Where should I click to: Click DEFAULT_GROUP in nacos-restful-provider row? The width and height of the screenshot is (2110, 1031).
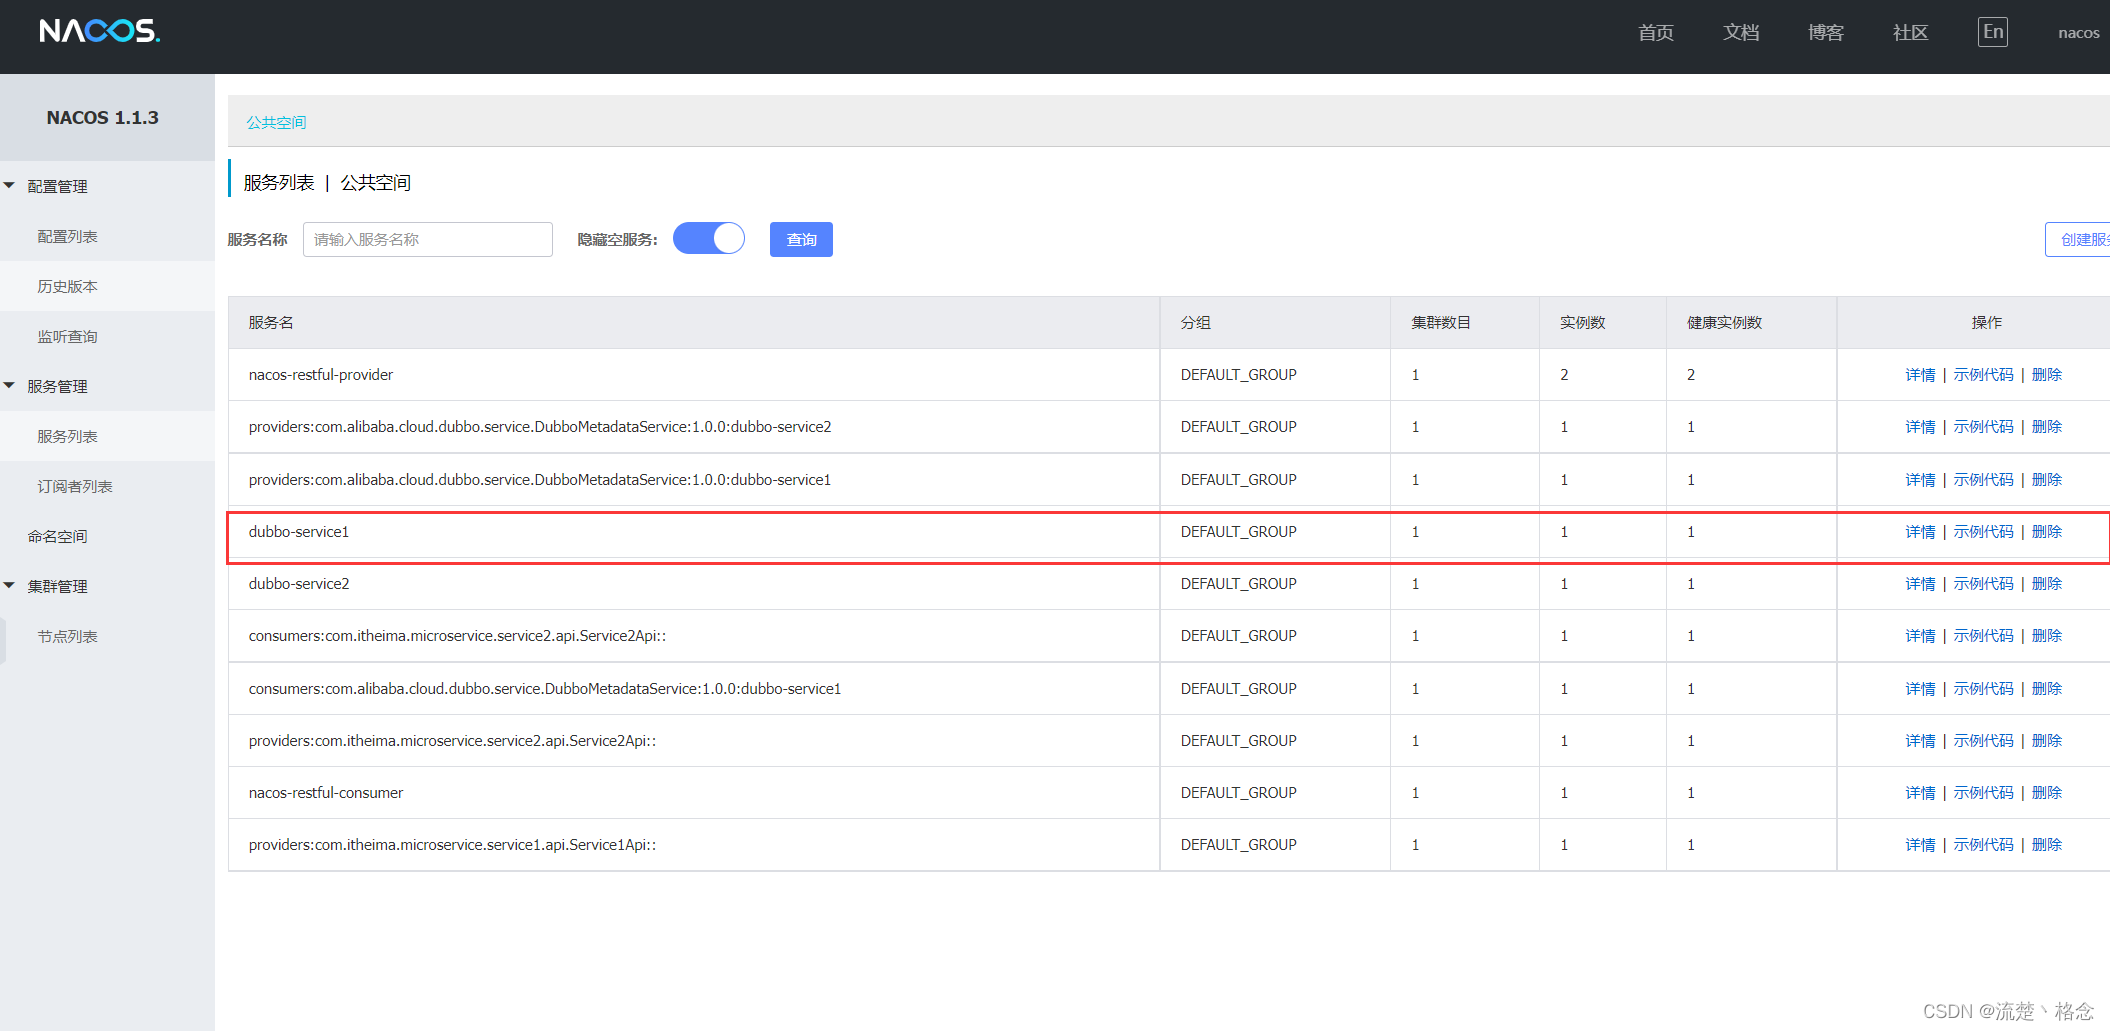click(x=1238, y=375)
